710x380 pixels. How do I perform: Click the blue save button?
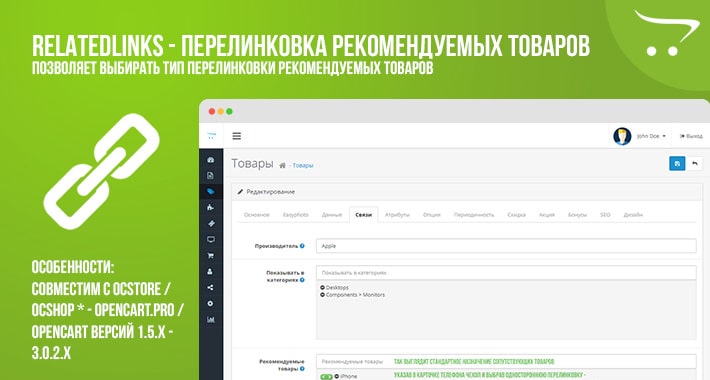pyautogui.click(x=677, y=164)
